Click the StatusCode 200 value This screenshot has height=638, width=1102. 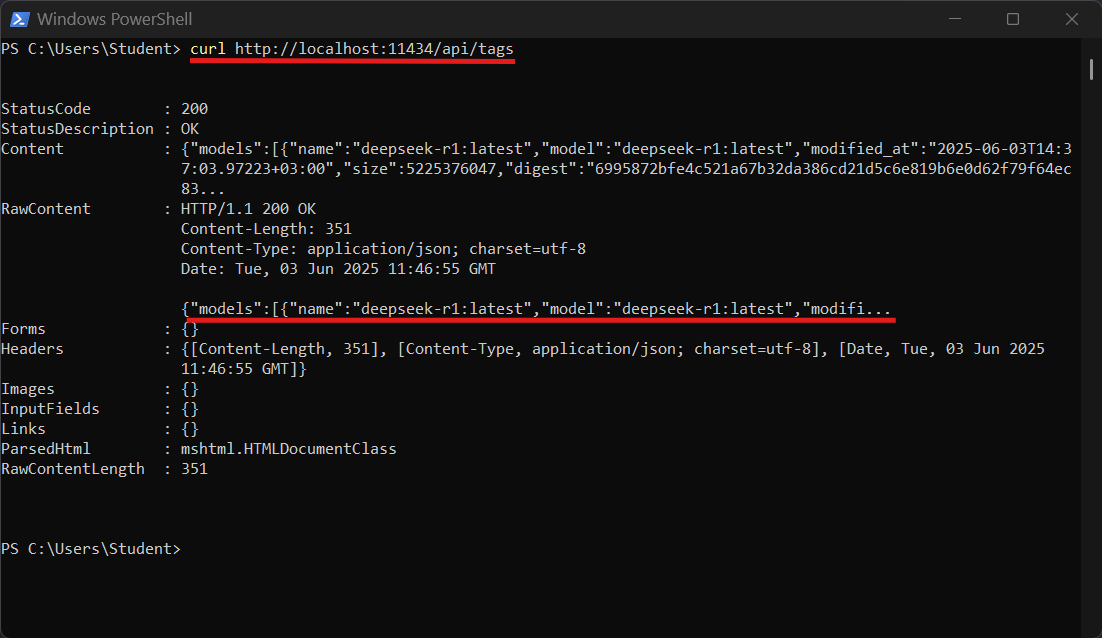click(195, 109)
